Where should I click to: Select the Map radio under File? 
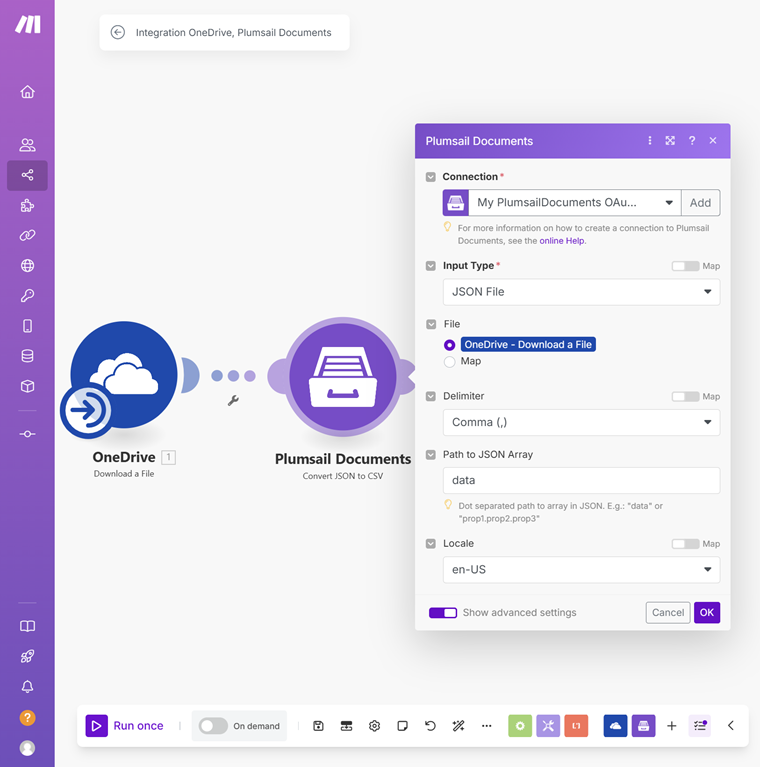[449, 362]
